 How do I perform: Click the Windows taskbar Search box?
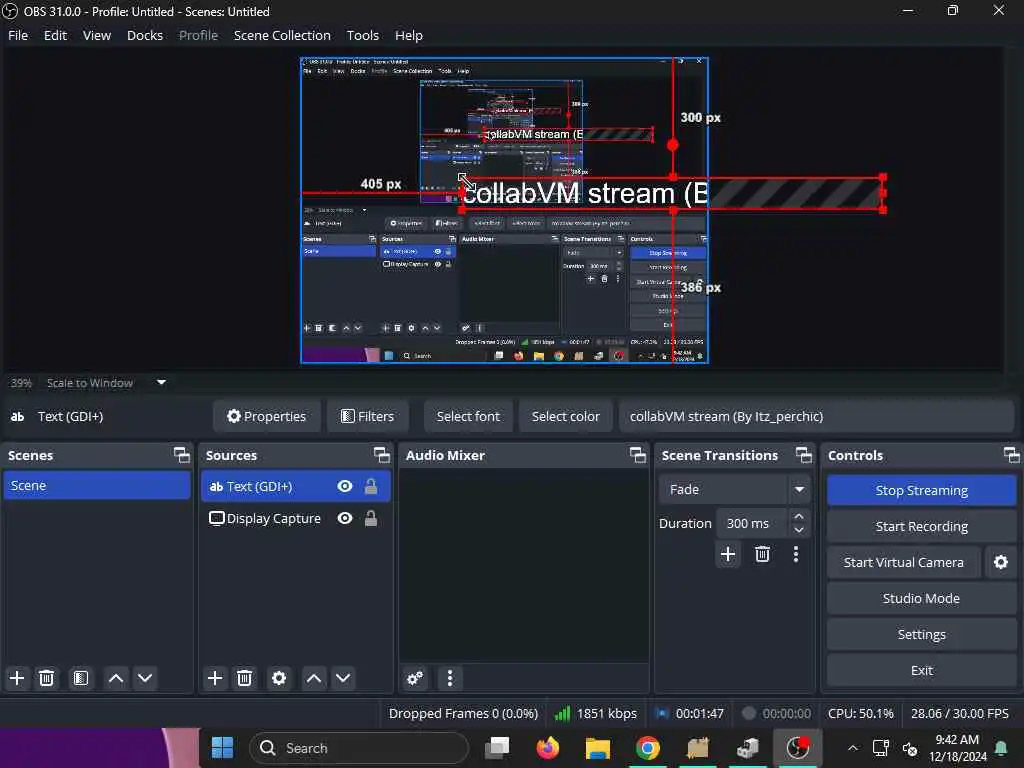pyautogui.click(x=359, y=748)
